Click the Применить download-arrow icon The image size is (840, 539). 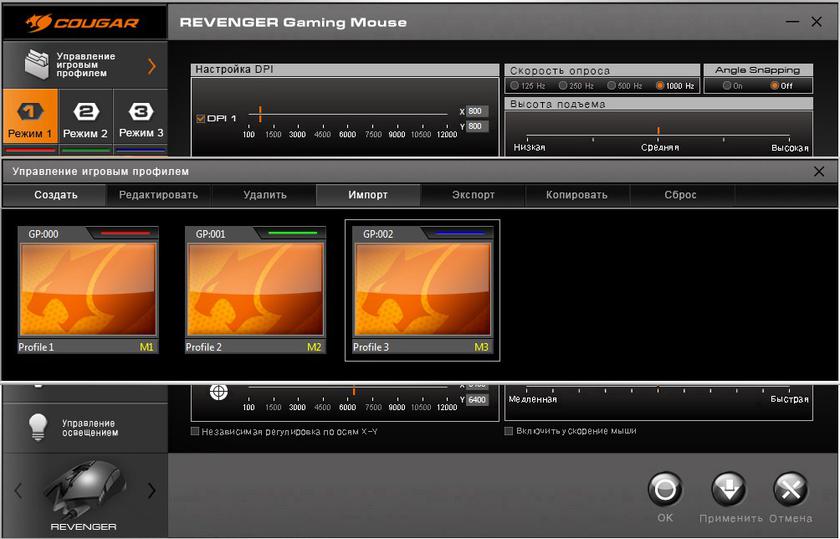(x=728, y=490)
